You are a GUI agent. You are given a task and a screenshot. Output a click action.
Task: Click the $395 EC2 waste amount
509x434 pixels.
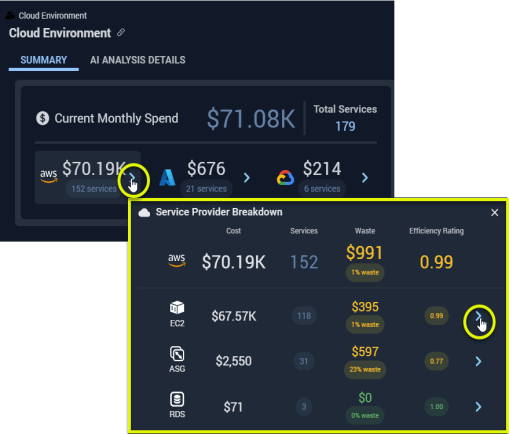(x=365, y=307)
